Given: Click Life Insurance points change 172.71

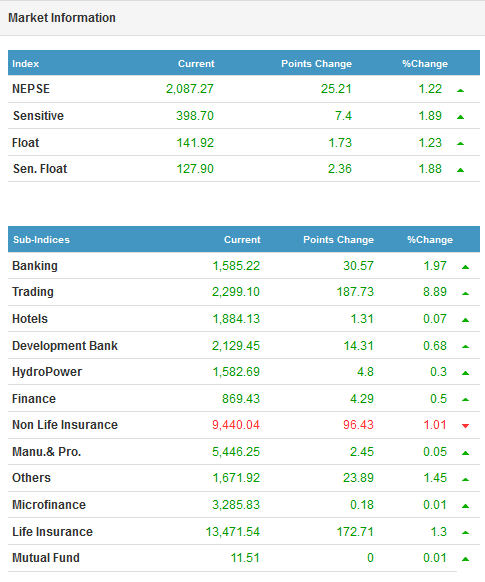Looking at the screenshot, I should tap(355, 532).
